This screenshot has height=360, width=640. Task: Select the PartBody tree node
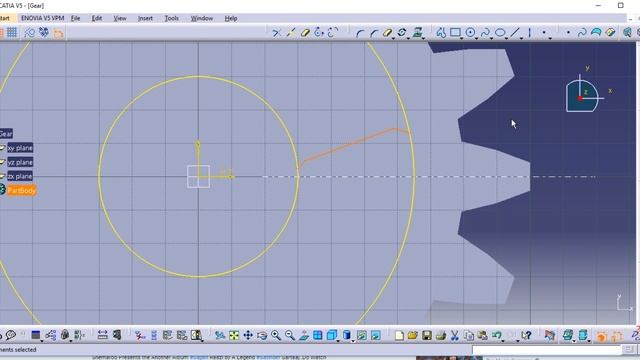click(x=22, y=191)
